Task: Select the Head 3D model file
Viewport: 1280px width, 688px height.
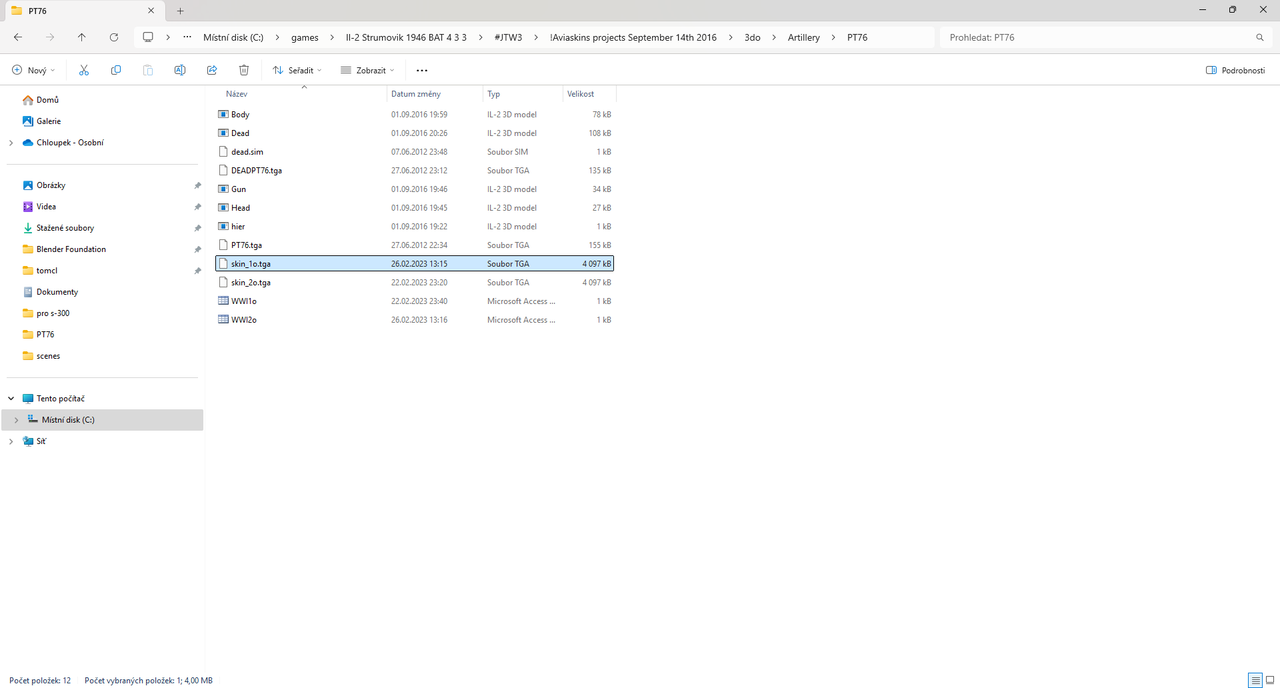Action: pyautogui.click(x=415, y=208)
